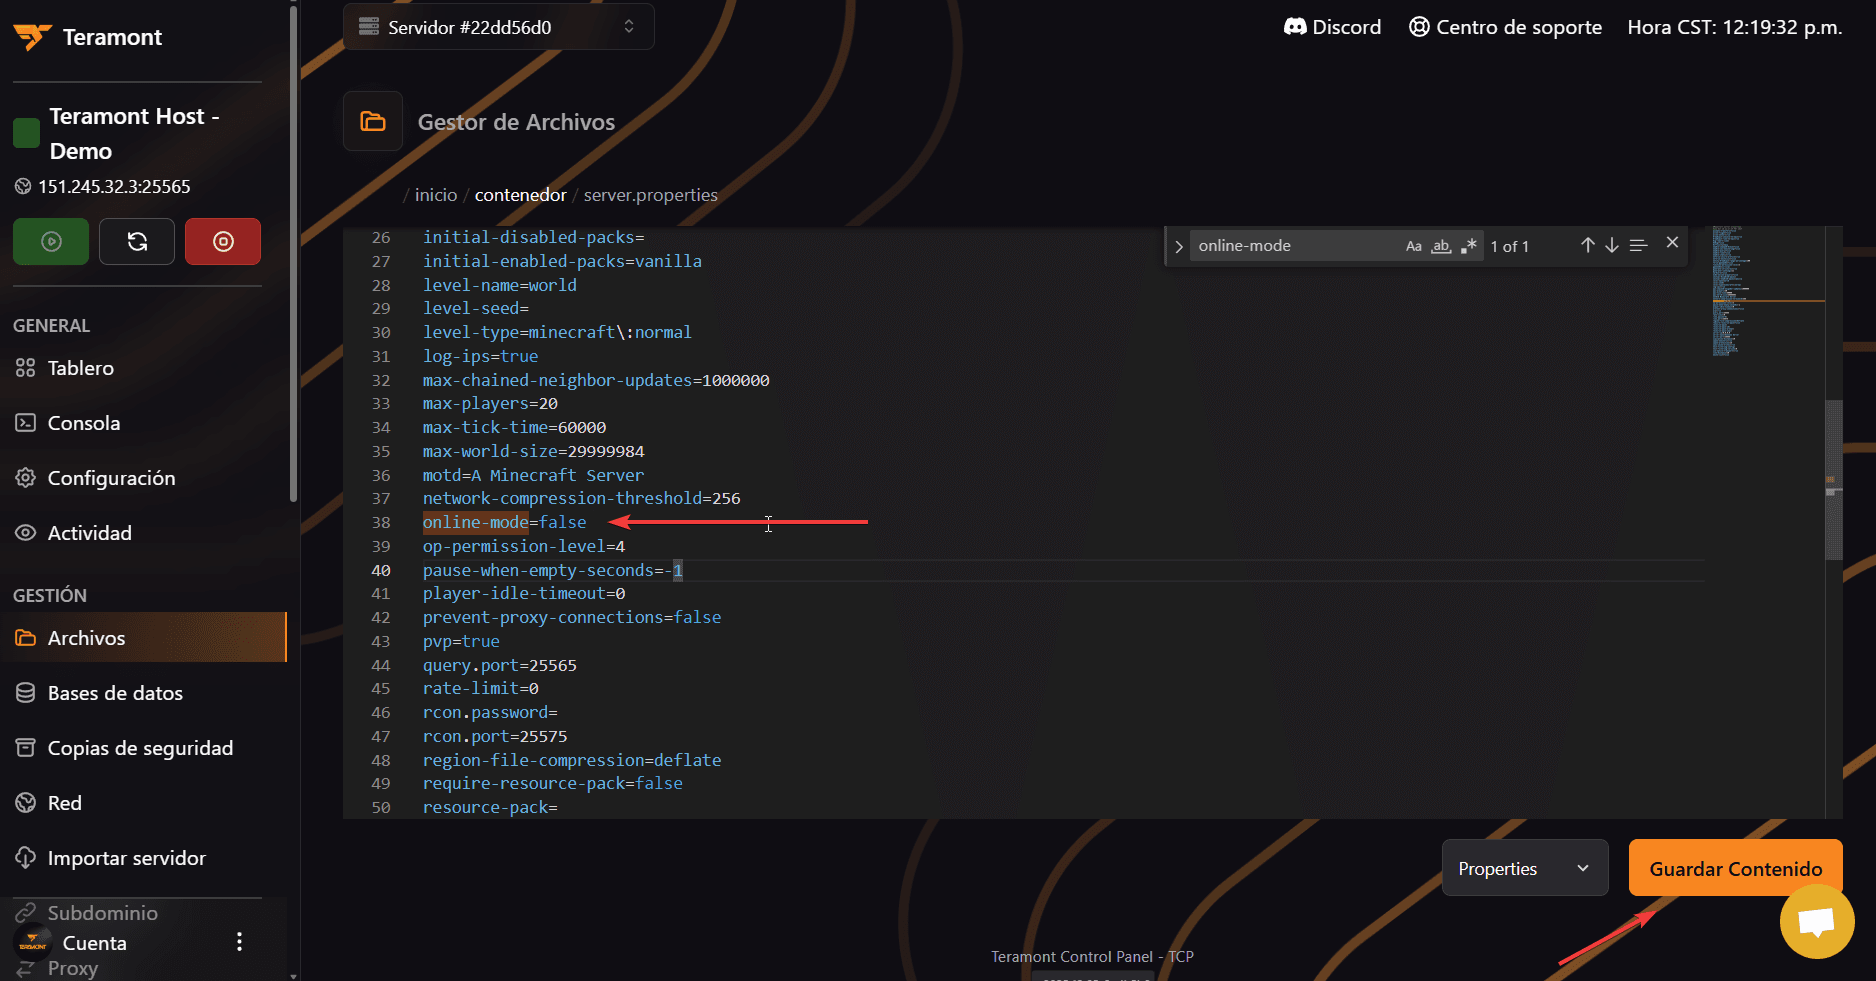Click the Importar servidor cloud icon
The width and height of the screenshot is (1876, 981).
(x=26, y=858)
